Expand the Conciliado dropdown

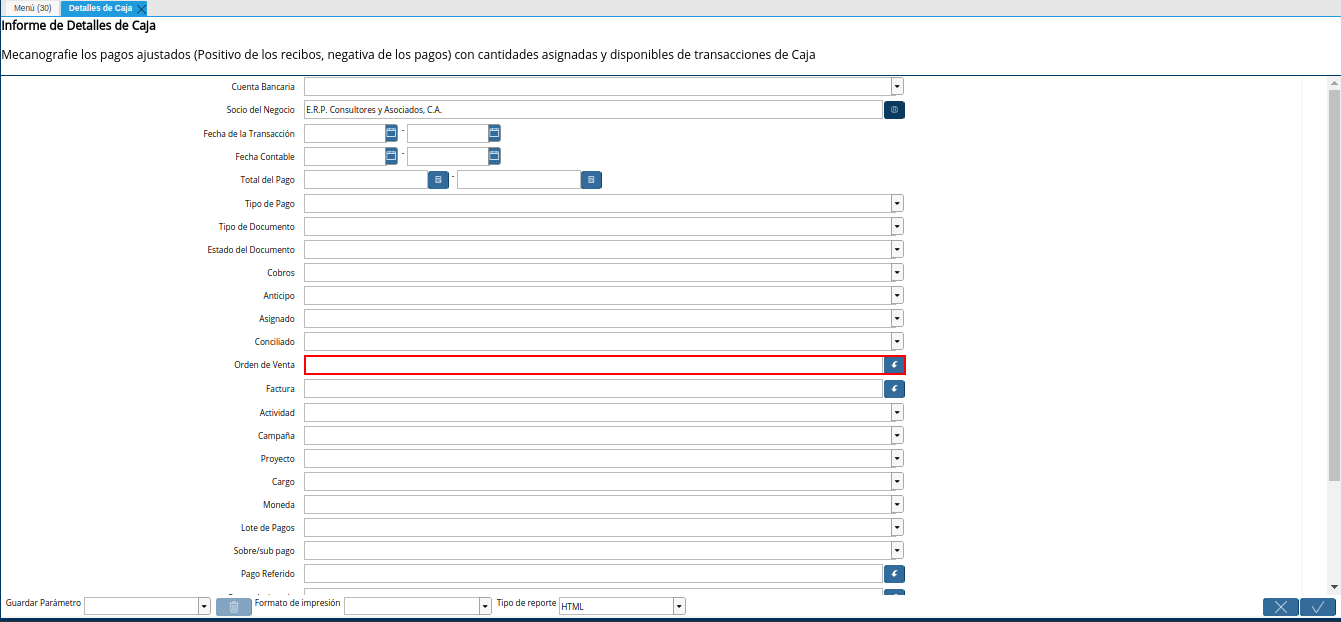pyautogui.click(x=897, y=341)
